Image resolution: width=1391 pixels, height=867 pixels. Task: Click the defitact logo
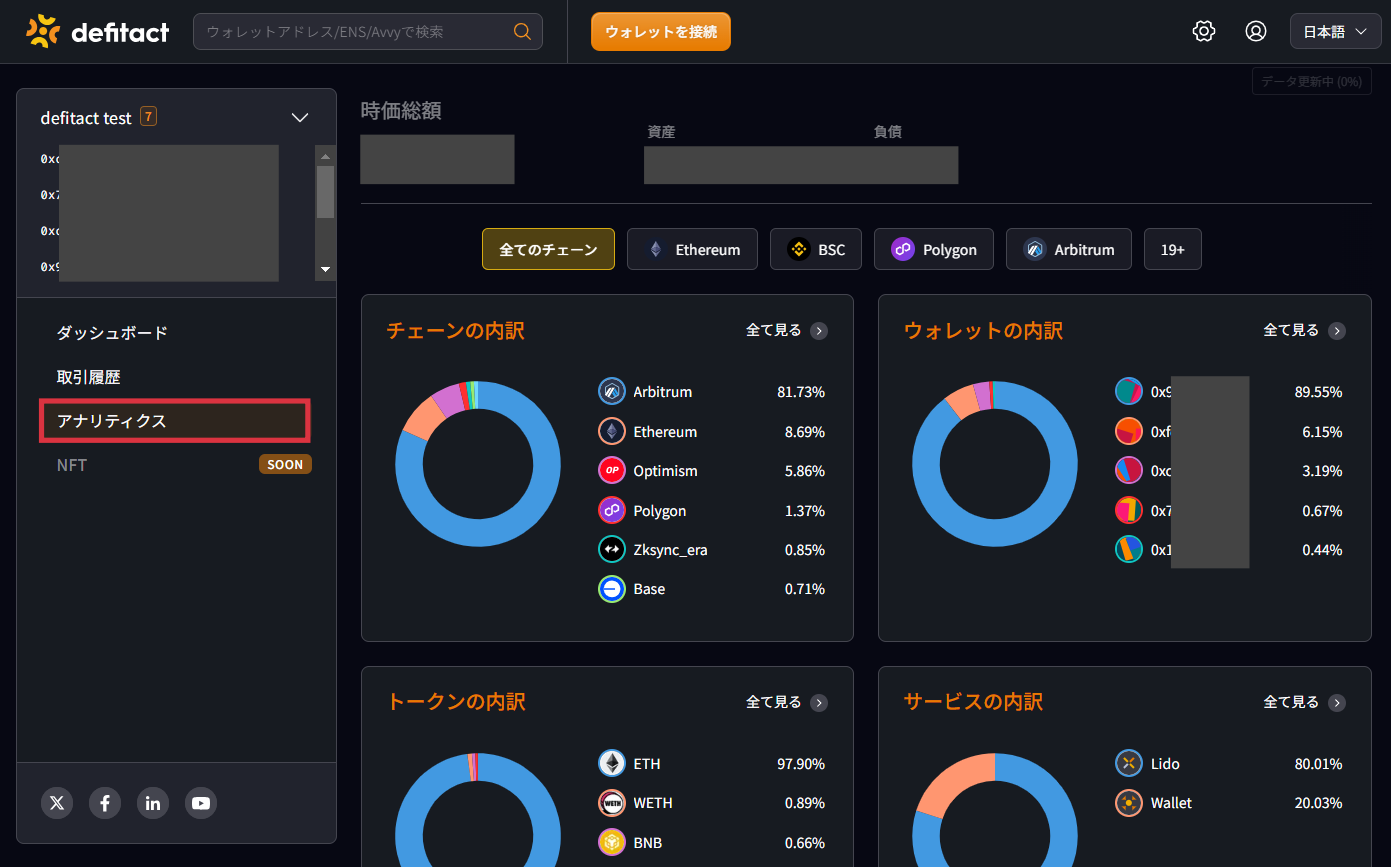point(97,32)
